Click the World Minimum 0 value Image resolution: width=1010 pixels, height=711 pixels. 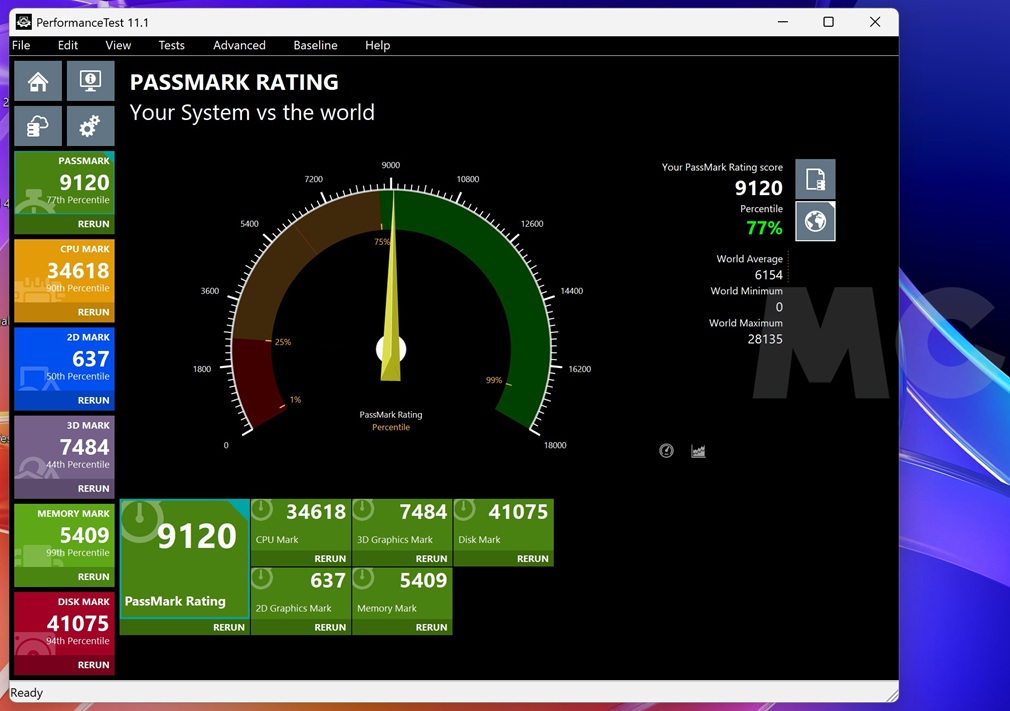point(779,307)
